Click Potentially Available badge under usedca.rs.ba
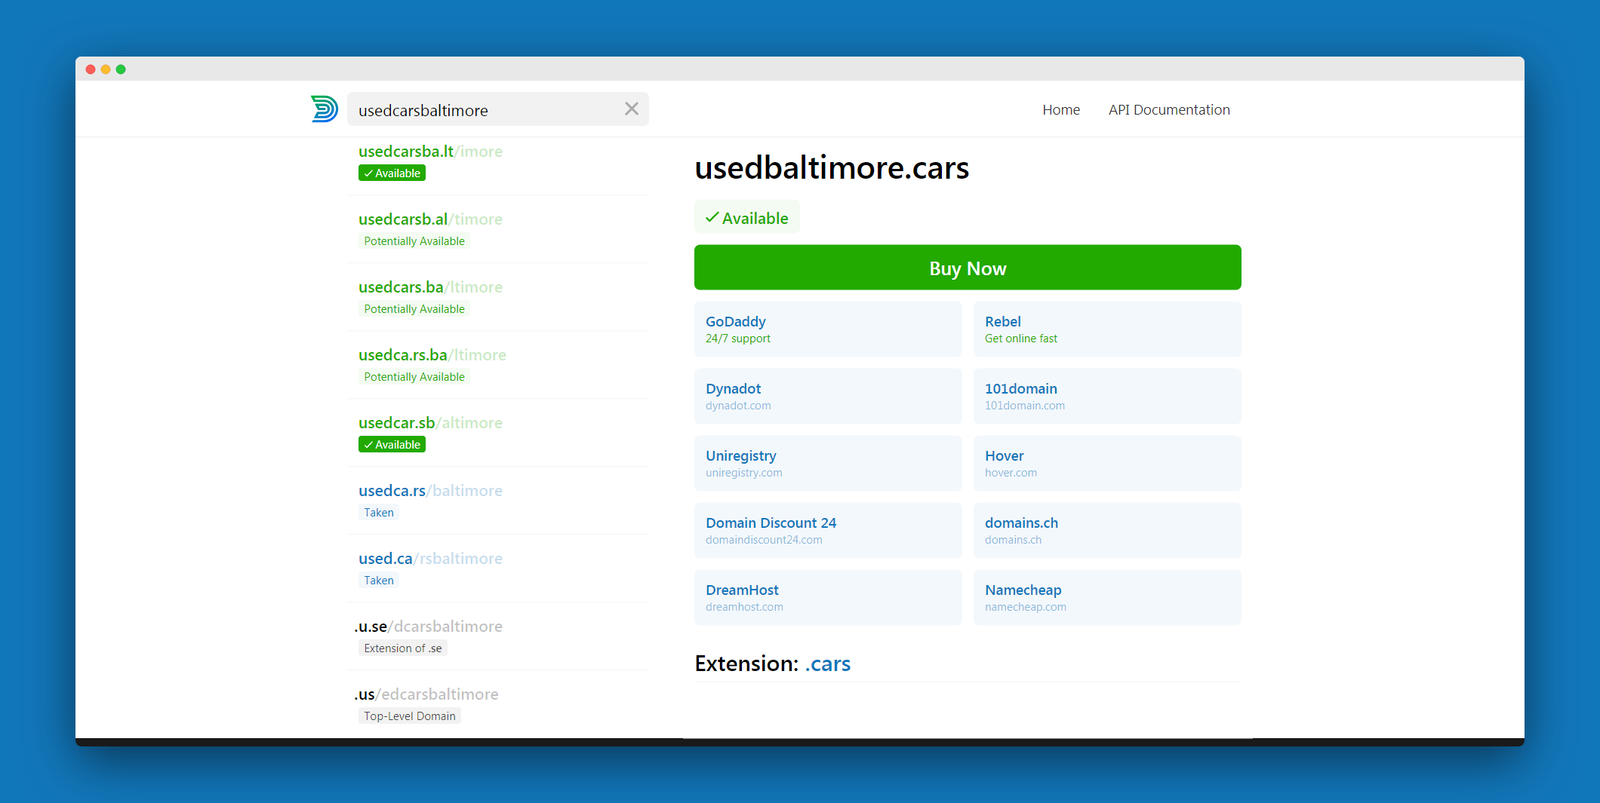1600x803 pixels. [x=414, y=377]
